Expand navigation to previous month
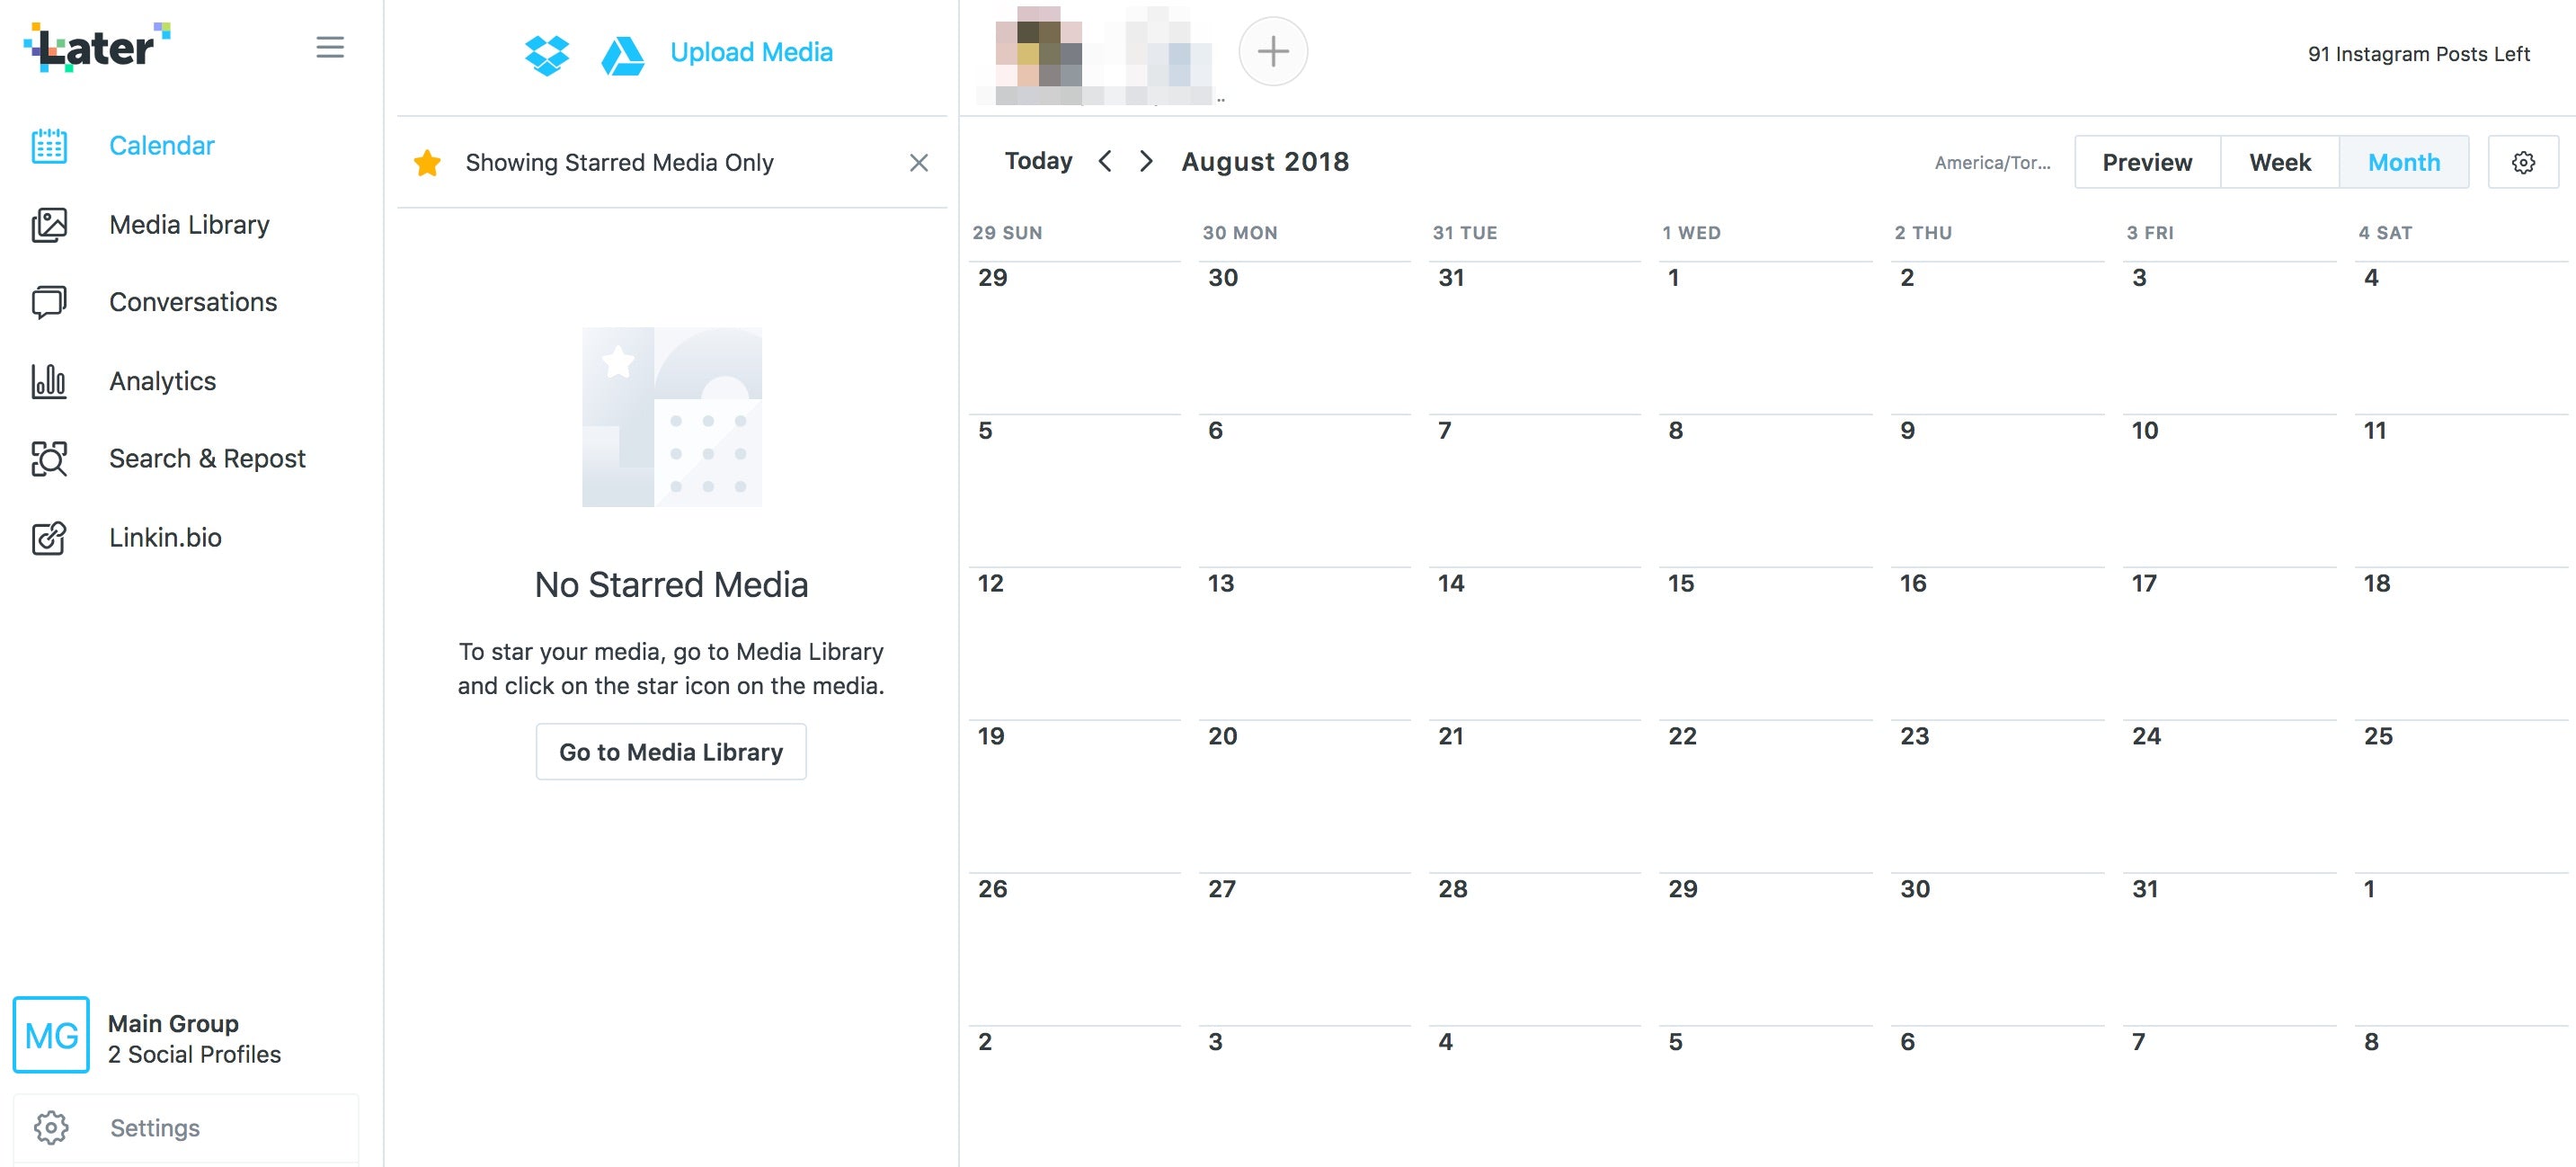The image size is (2576, 1167). click(1106, 159)
